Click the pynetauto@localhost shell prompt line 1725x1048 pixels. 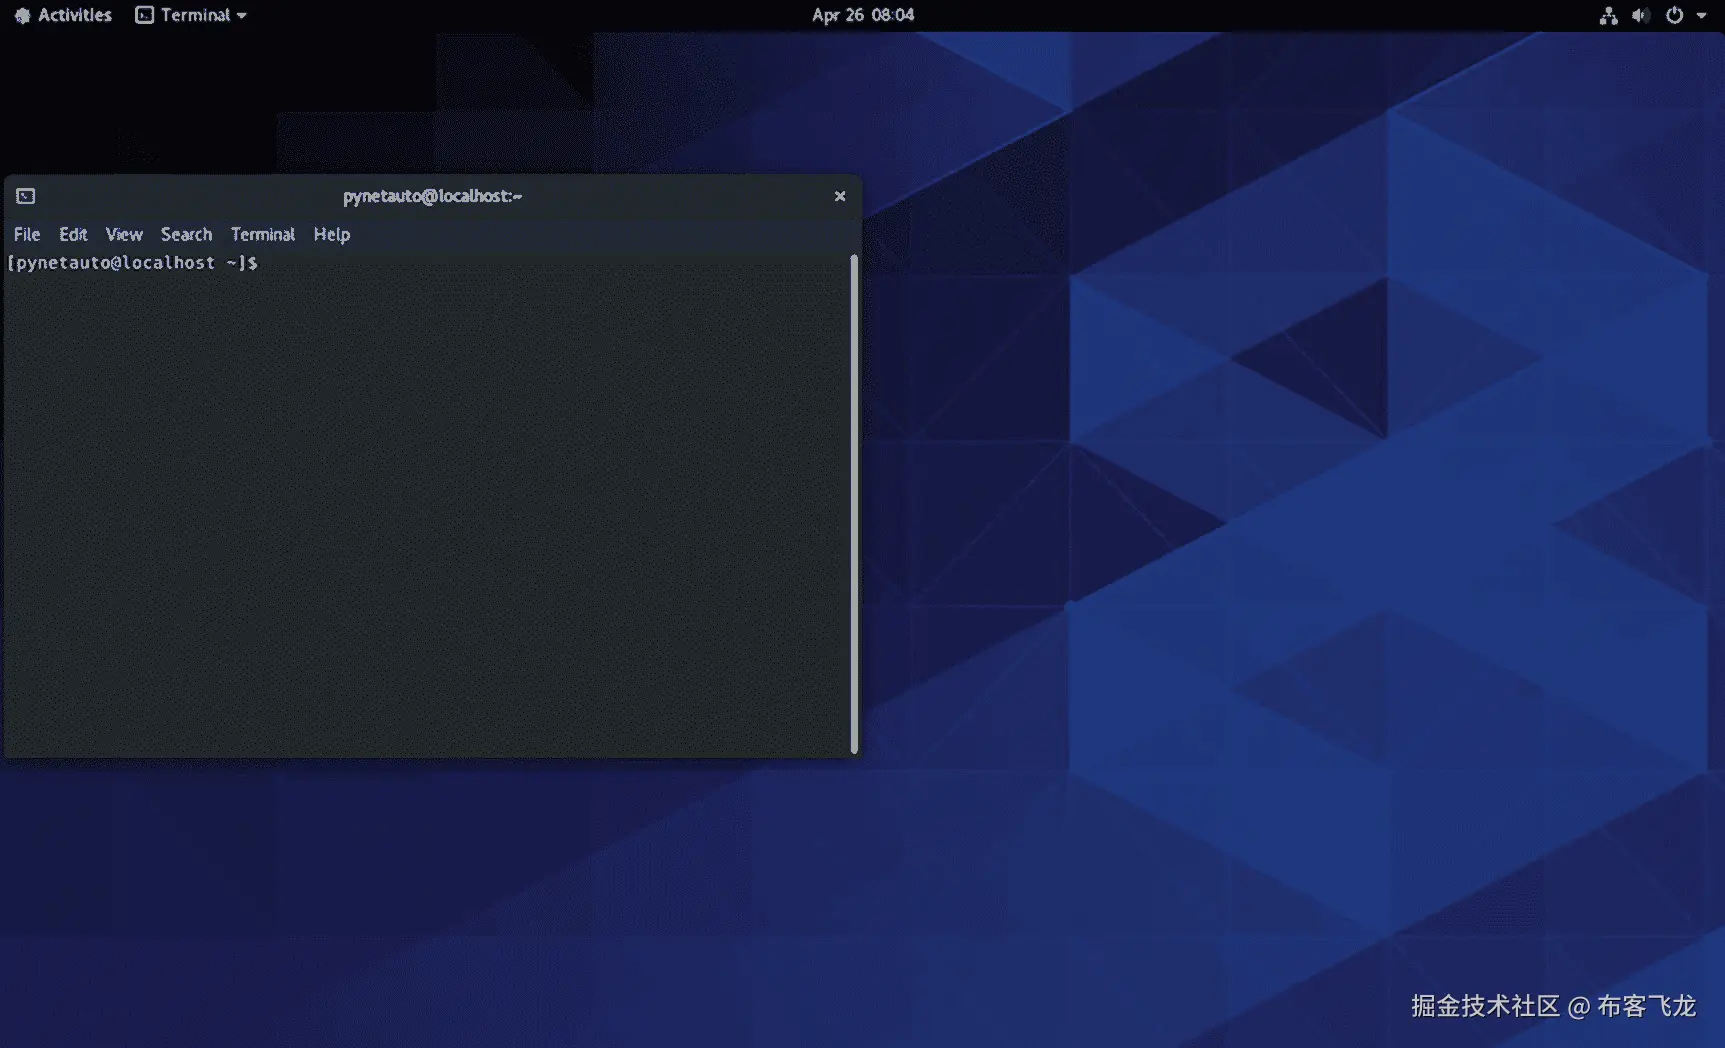click(x=132, y=263)
